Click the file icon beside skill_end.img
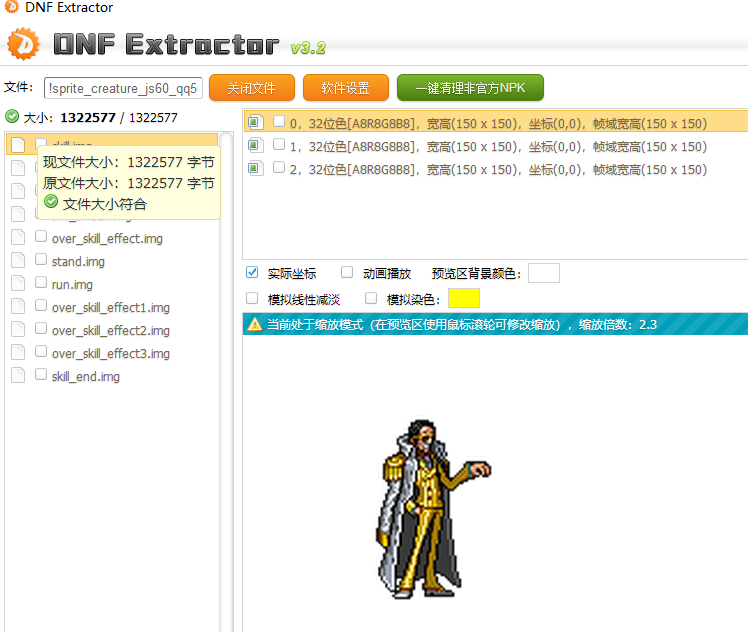 (x=18, y=375)
